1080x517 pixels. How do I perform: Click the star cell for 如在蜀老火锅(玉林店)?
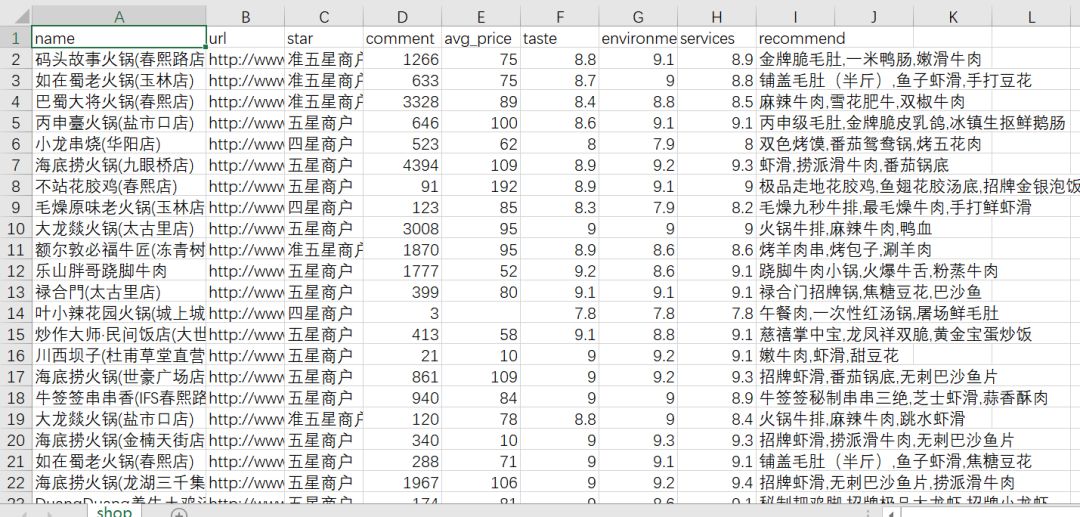(324, 81)
